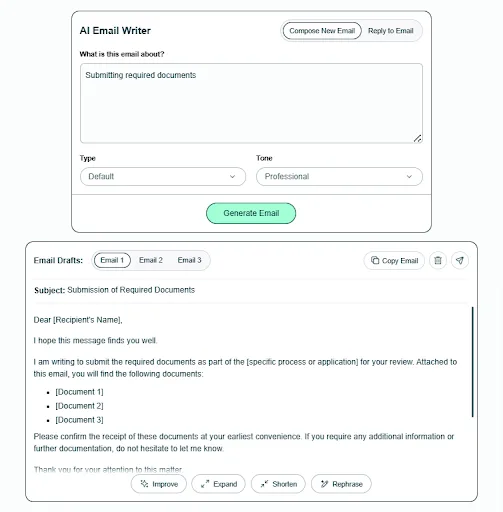Viewport: 503px width, 512px height.
Task: Open the Tone dropdown showing Professional
Action: click(339, 176)
